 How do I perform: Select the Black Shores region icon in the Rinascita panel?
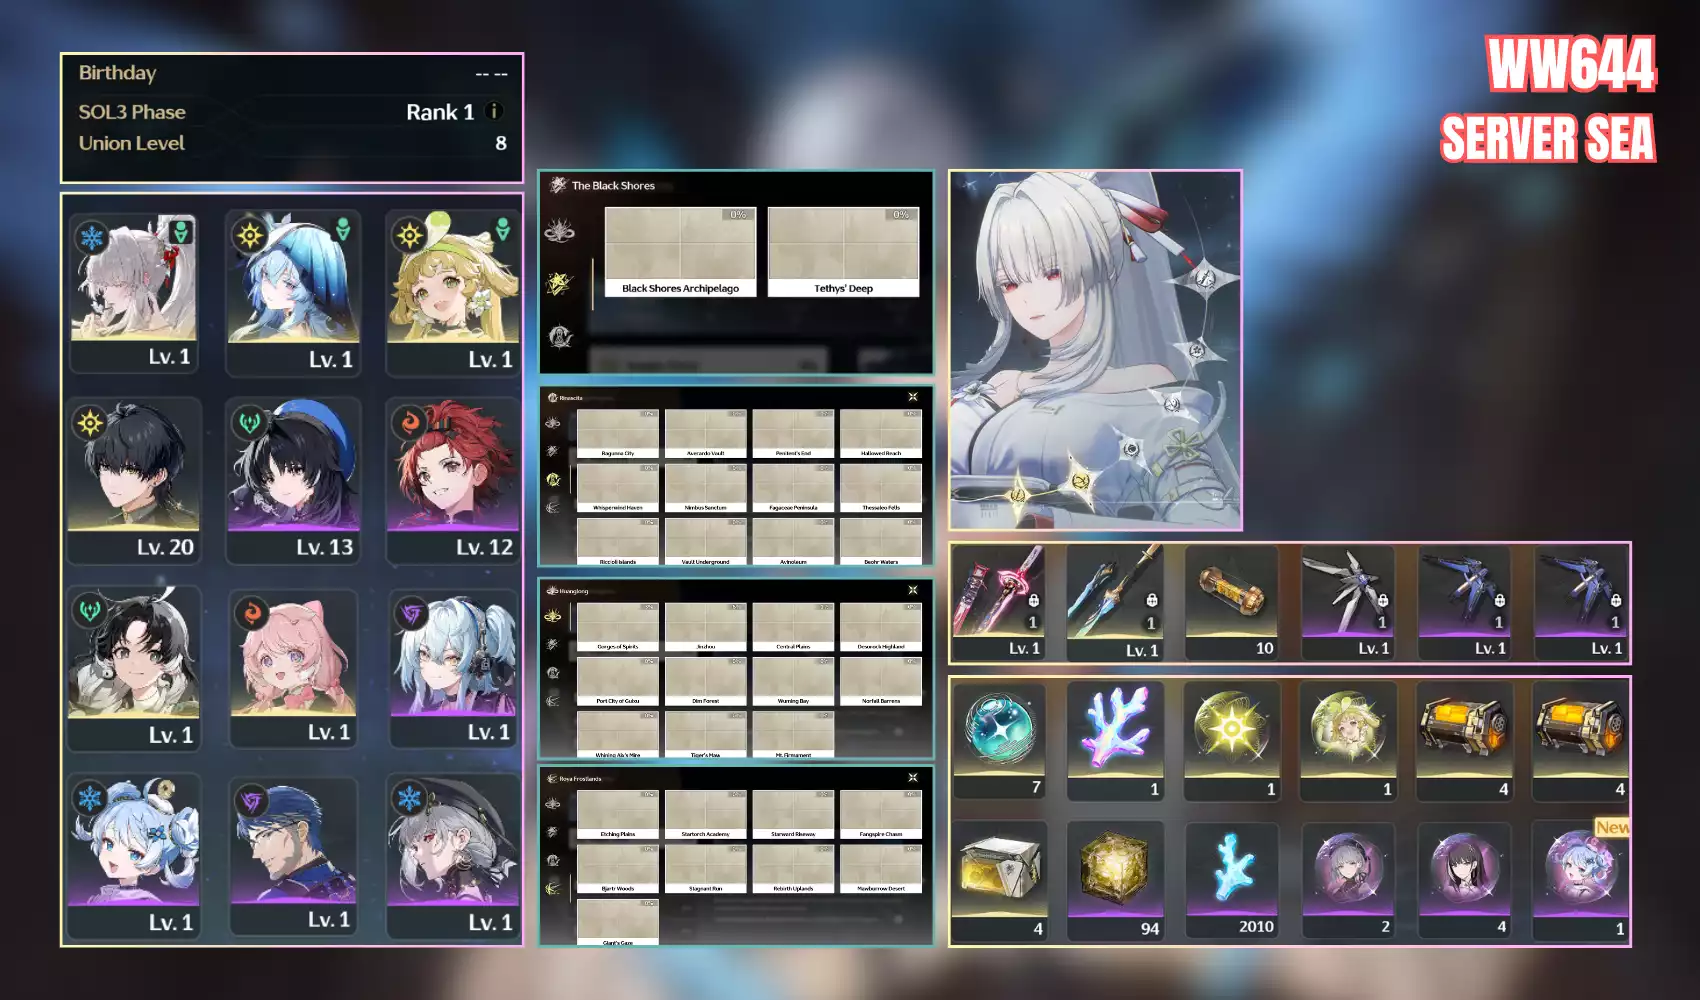point(553,451)
